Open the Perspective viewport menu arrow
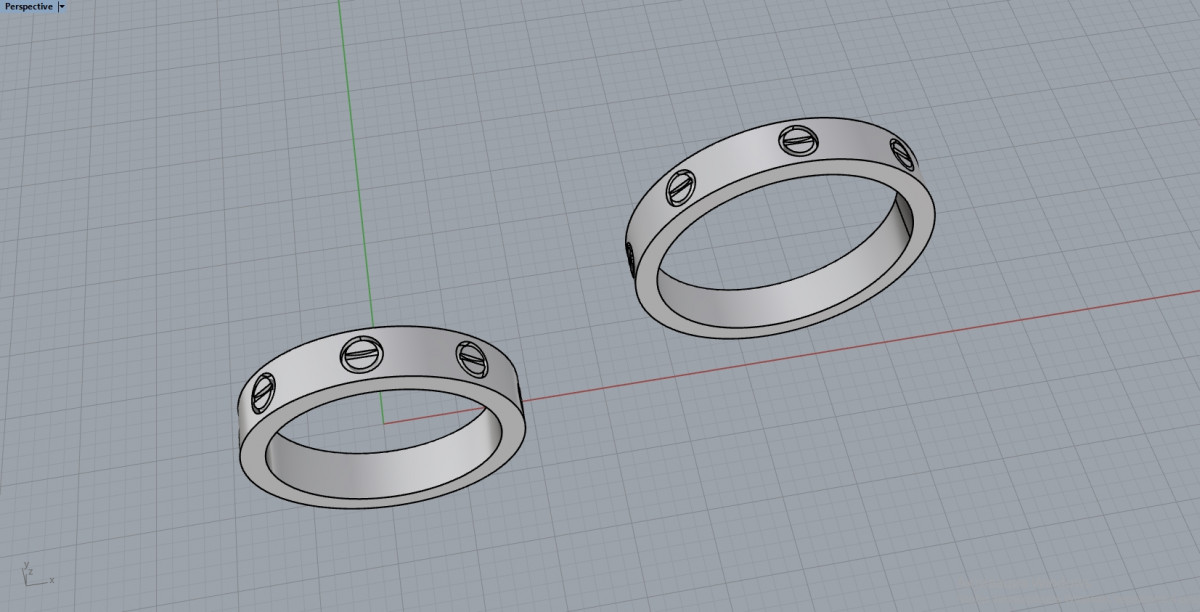The width and height of the screenshot is (1200, 612). point(62,6)
